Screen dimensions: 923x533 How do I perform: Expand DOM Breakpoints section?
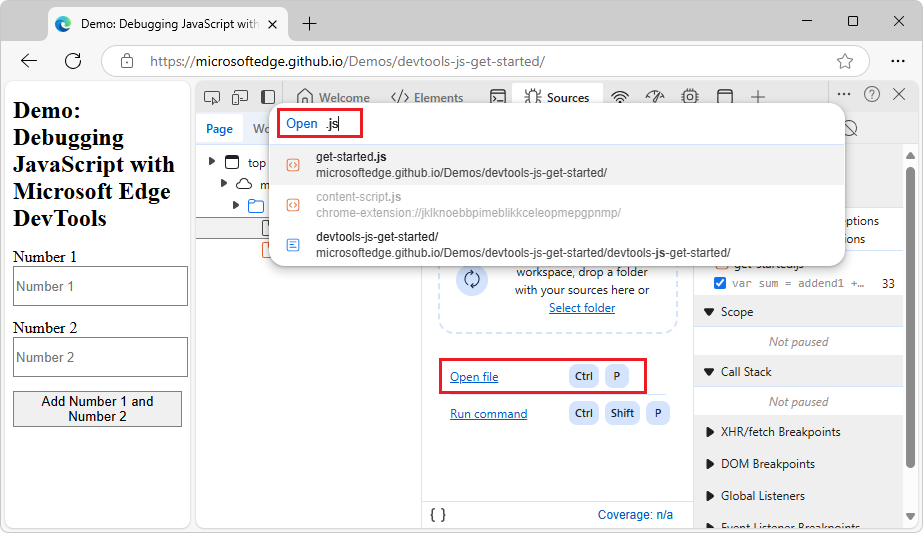tap(709, 464)
